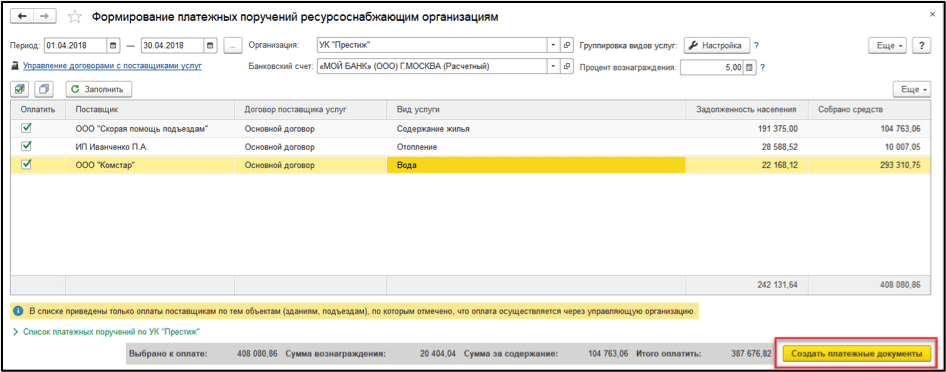
Task: Open calendar for start date 01.04.2018
Action: click(x=113, y=45)
